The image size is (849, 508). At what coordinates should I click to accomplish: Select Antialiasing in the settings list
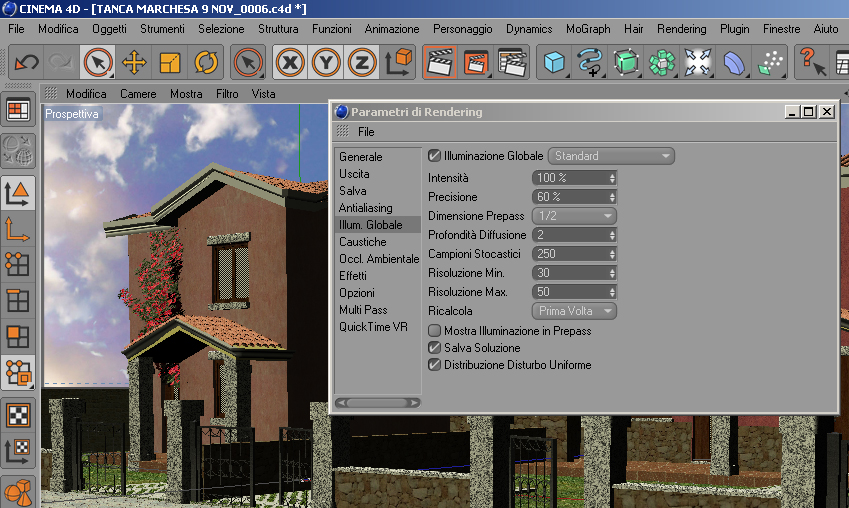pyautogui.click(x=365, y=208)
